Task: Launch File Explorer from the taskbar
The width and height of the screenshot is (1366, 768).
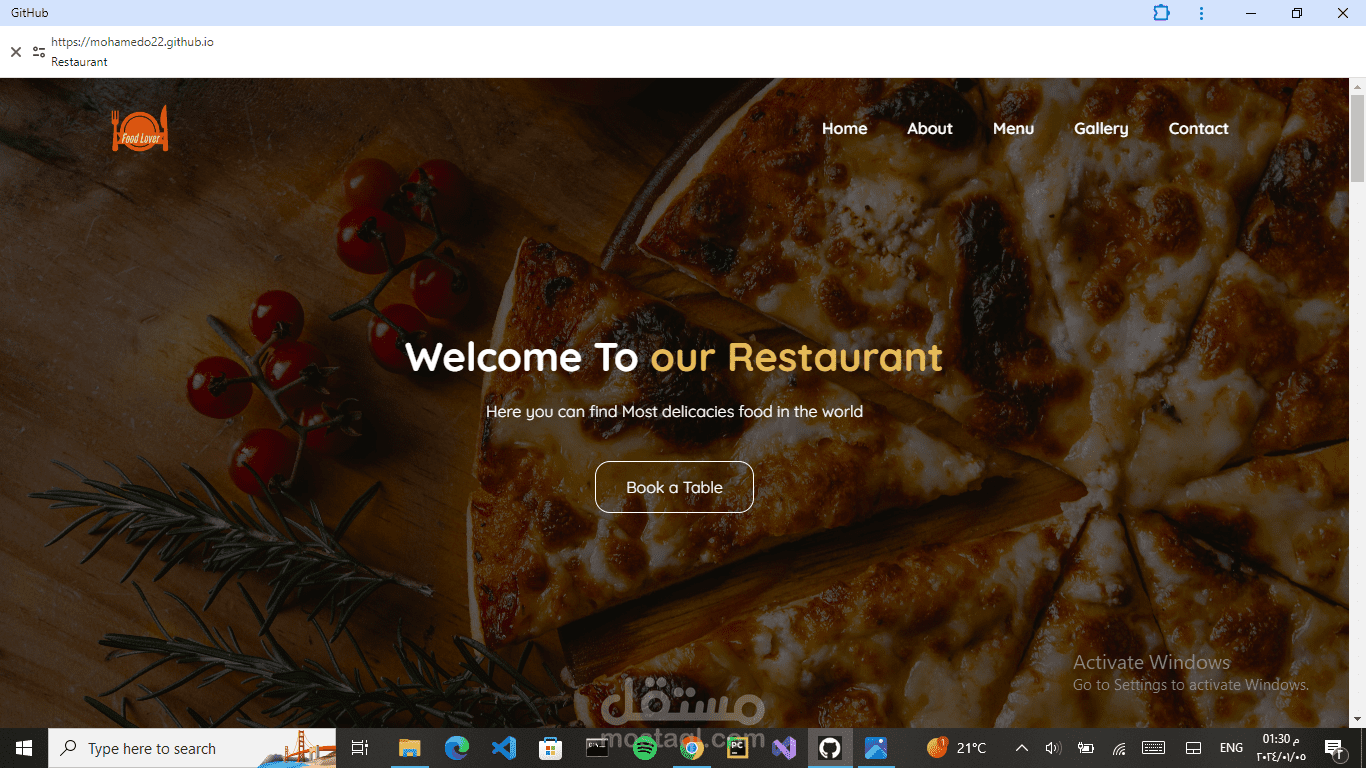Action: coord(410,748)
